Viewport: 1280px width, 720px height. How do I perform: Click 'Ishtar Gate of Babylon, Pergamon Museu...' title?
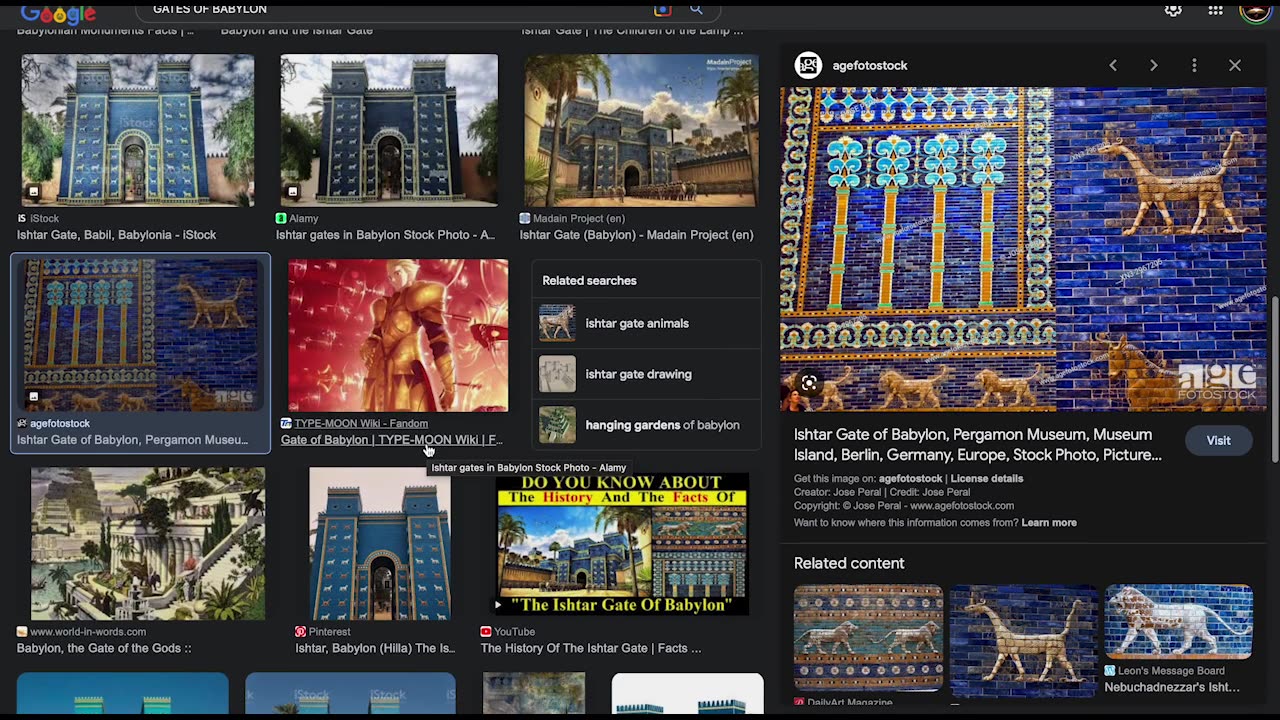tap(132, 440)
